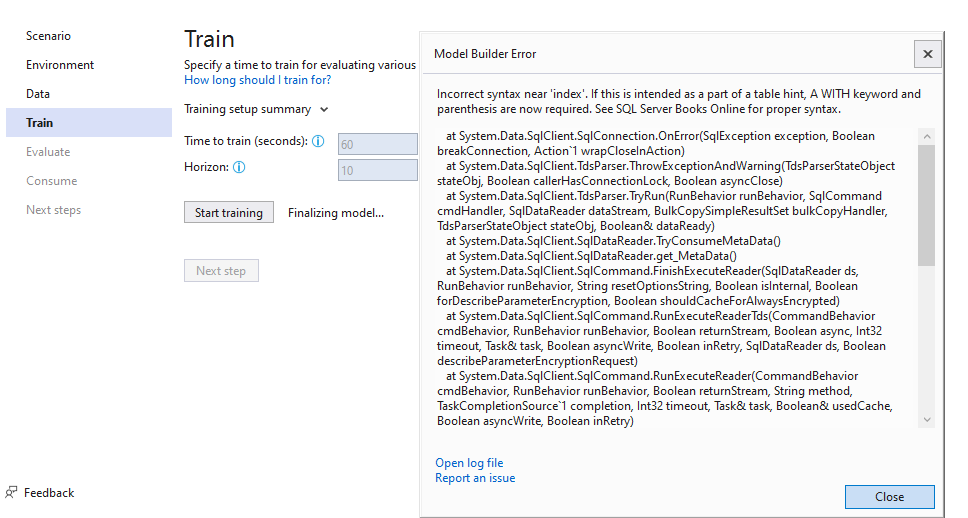968x518 pixels.
Task: Click the 'Model Builder Error' dialog title
Action: click(x=485, y=54)
